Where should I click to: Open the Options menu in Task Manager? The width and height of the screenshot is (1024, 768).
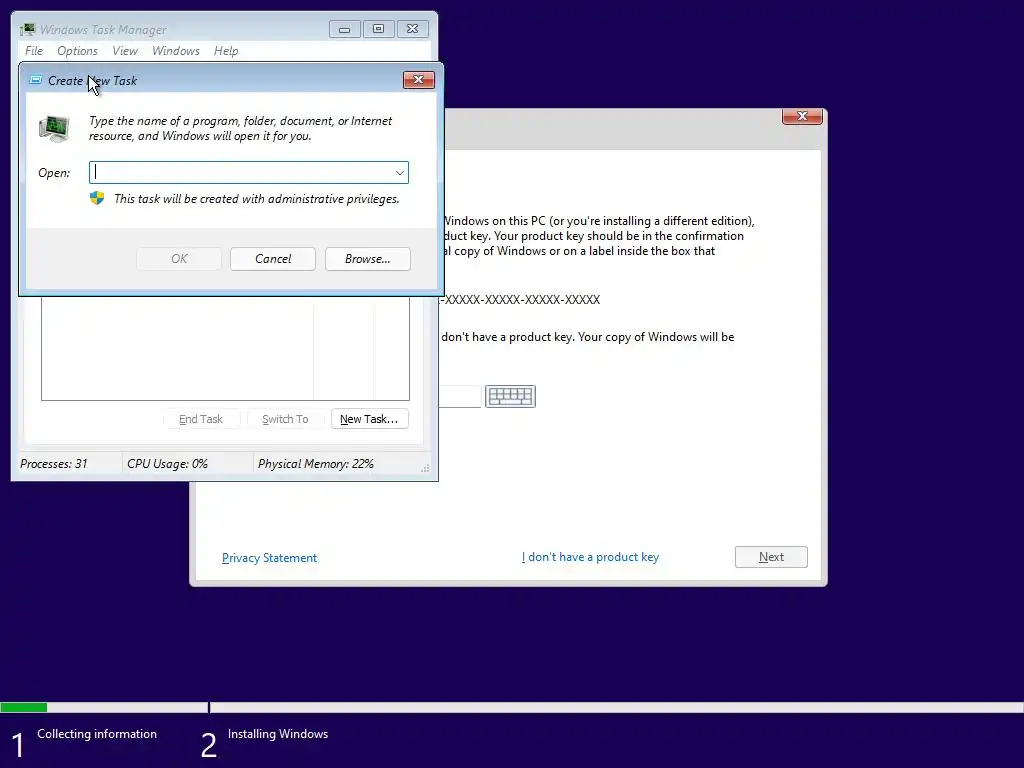pyautogui.click(x=77, y=51)
